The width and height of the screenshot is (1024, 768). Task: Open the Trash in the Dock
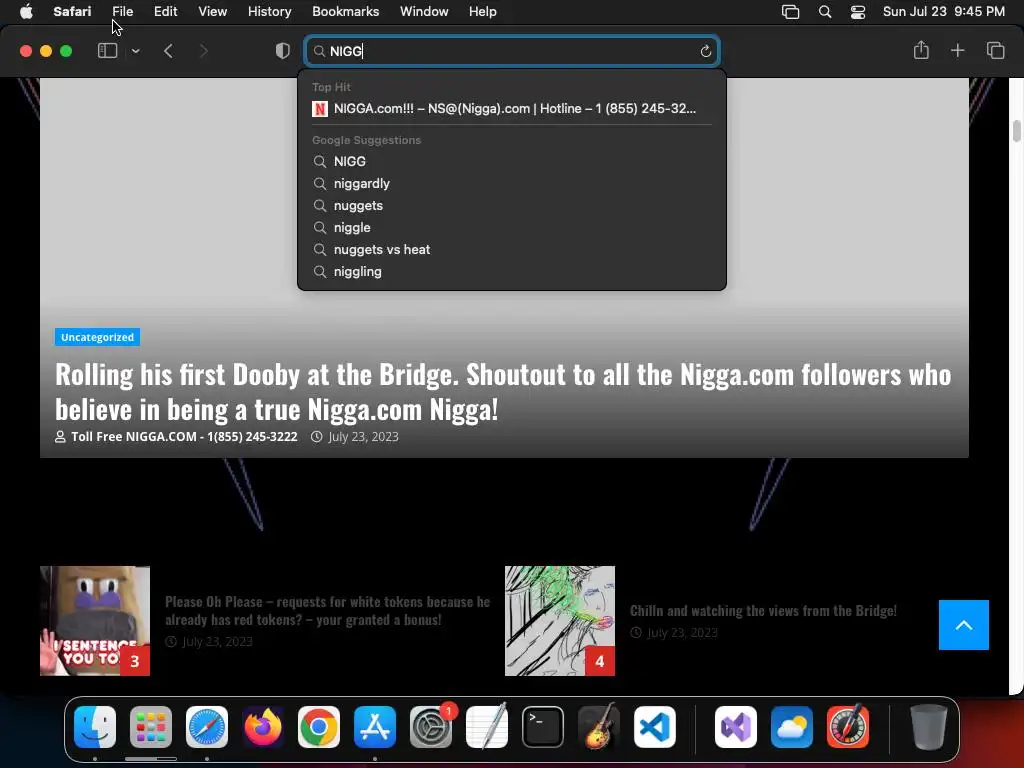click(x=929, y=727)
